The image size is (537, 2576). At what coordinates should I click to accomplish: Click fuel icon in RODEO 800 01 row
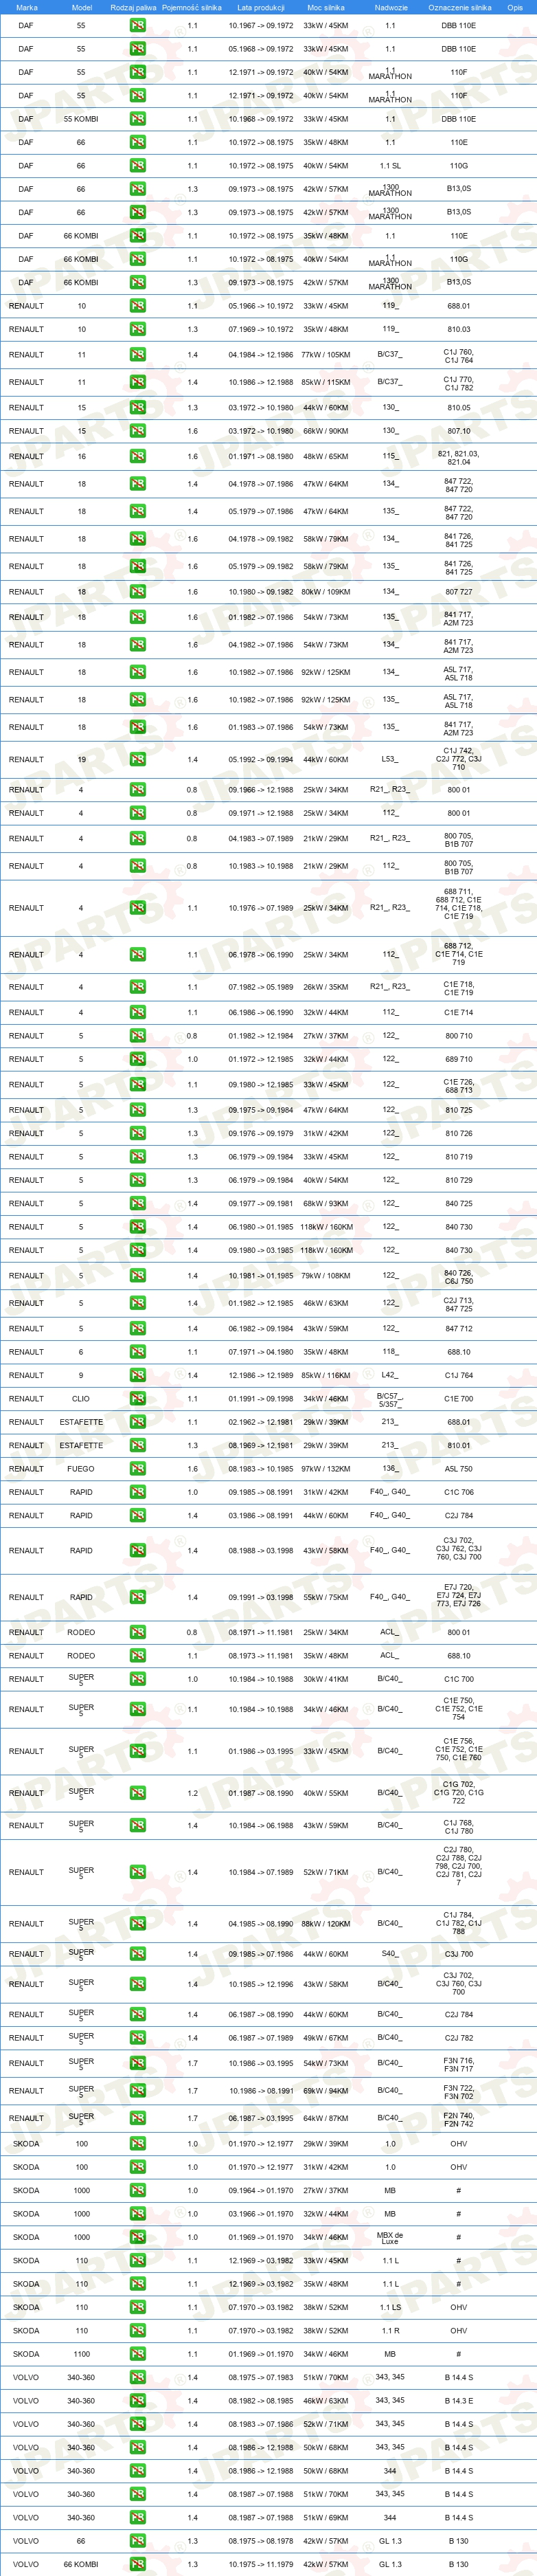pos(137,1632)
